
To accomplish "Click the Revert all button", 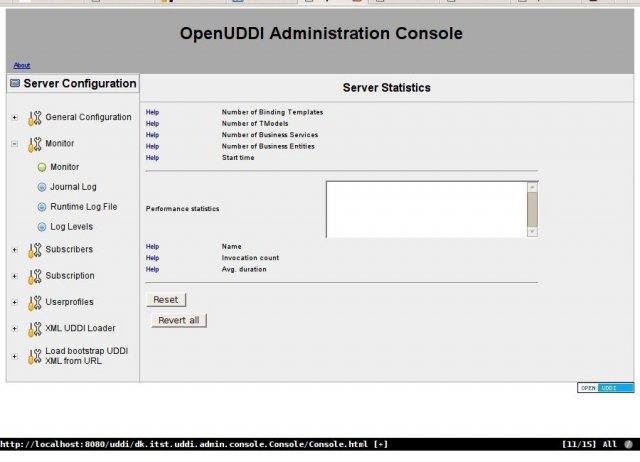I will pyautogui.click(x=179, y=320).
